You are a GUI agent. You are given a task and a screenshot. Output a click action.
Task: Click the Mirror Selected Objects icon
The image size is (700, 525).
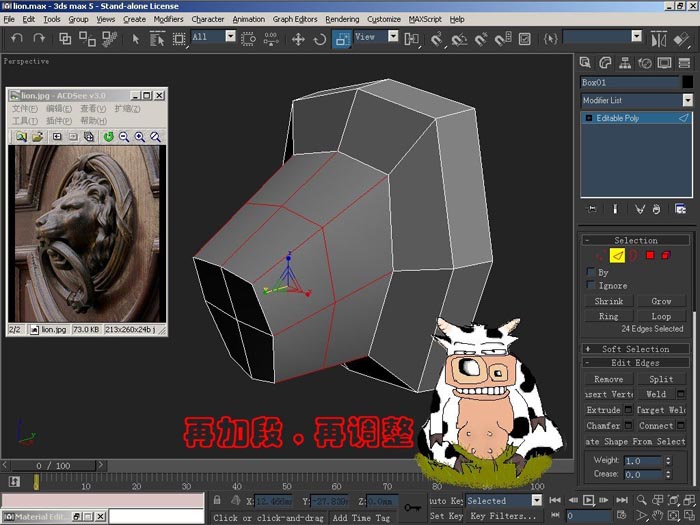click(x=659, y=39)
